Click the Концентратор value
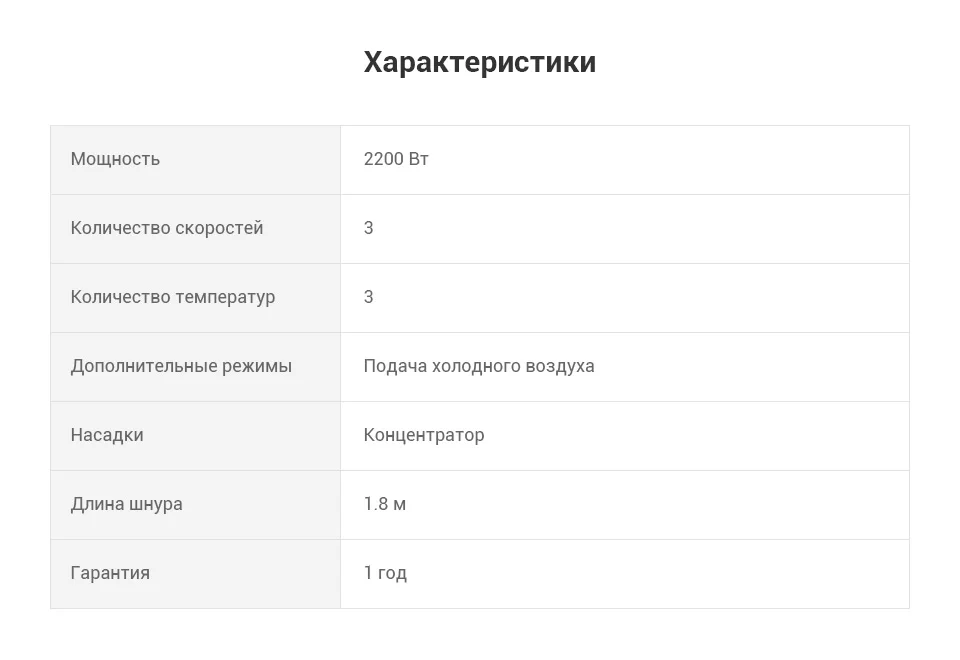Viewport: 960px width, 660px height. point(424,435)
